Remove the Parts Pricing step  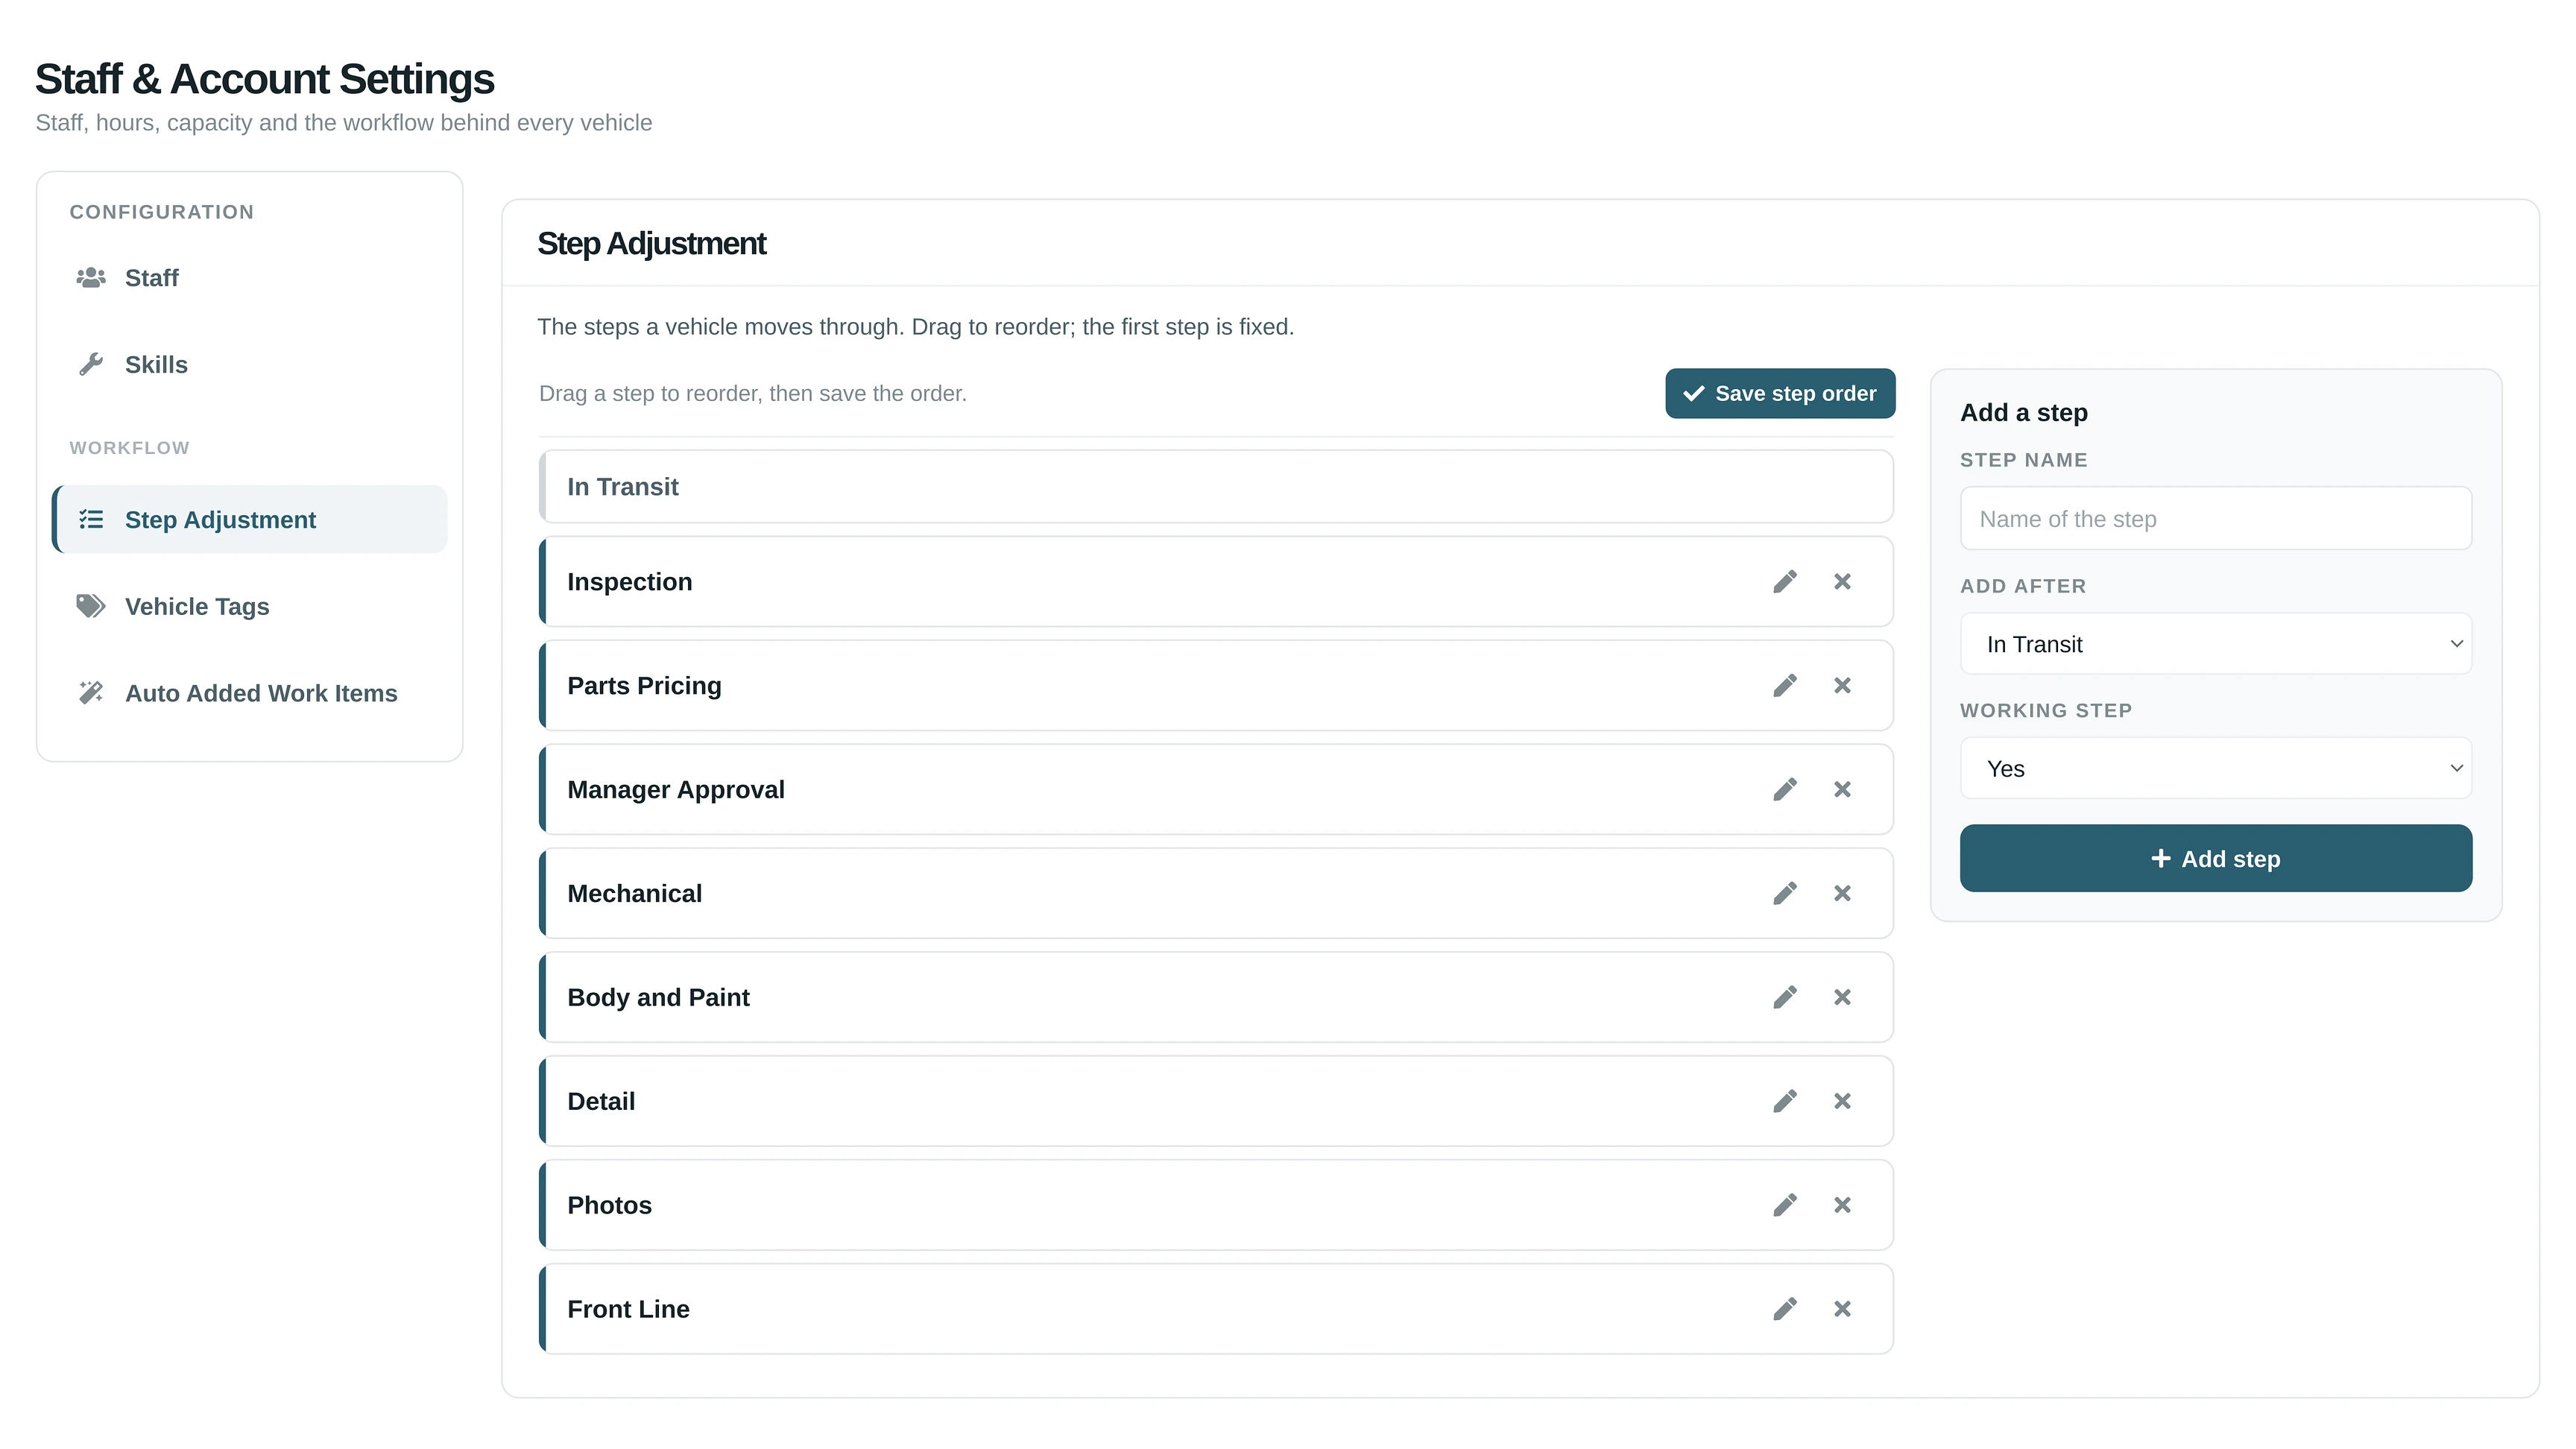(1842, 686)
